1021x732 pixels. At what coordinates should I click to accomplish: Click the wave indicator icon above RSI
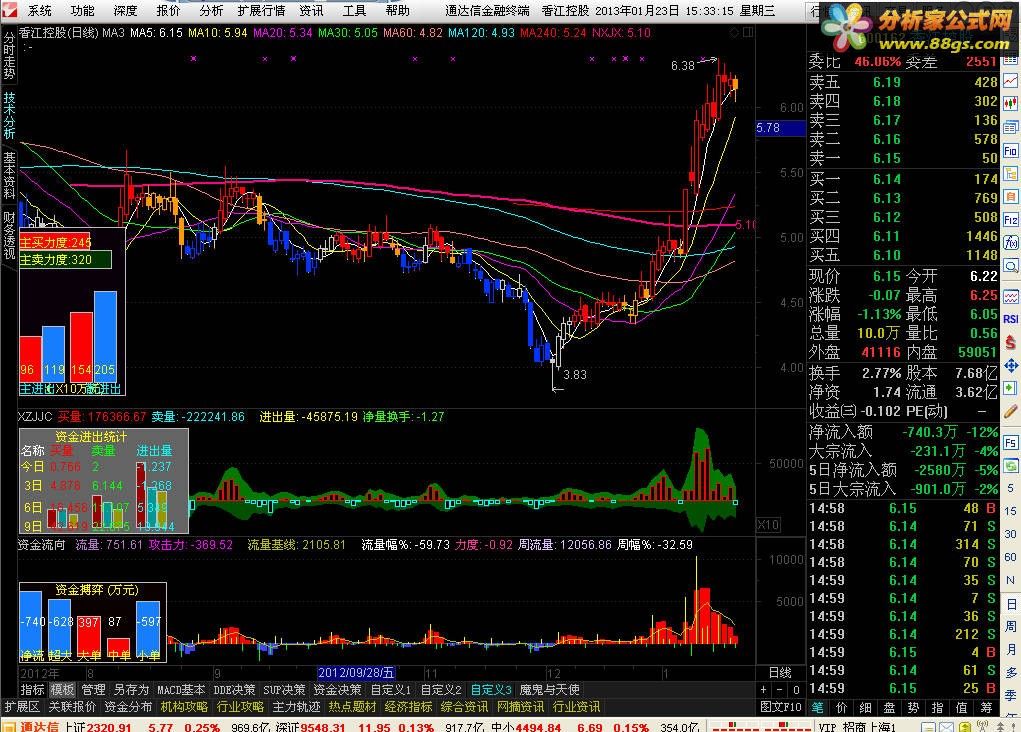(1011, 297)
